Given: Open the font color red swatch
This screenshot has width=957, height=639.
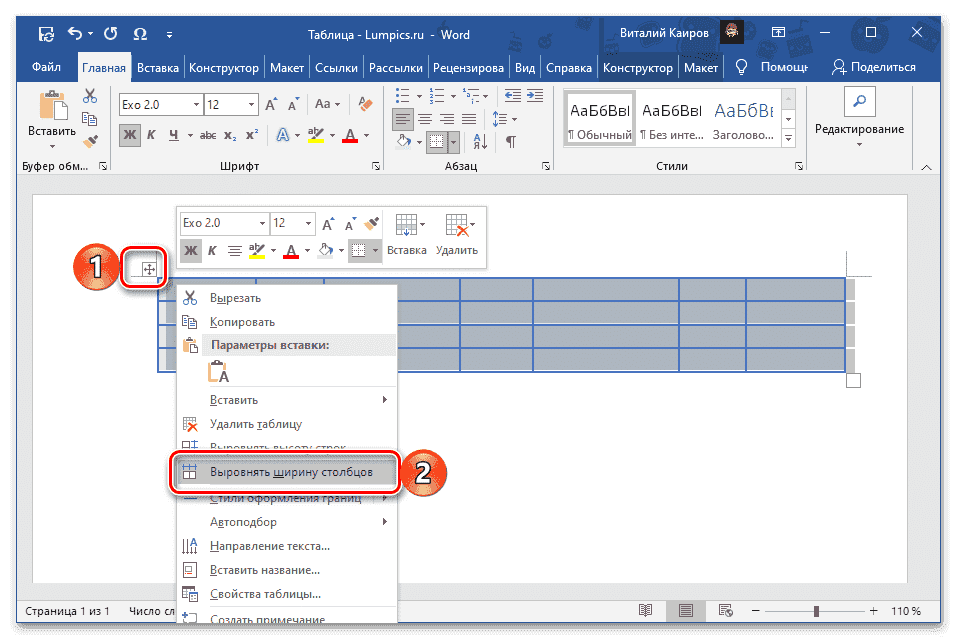Looking at the screenshot, I should [349, 135].
